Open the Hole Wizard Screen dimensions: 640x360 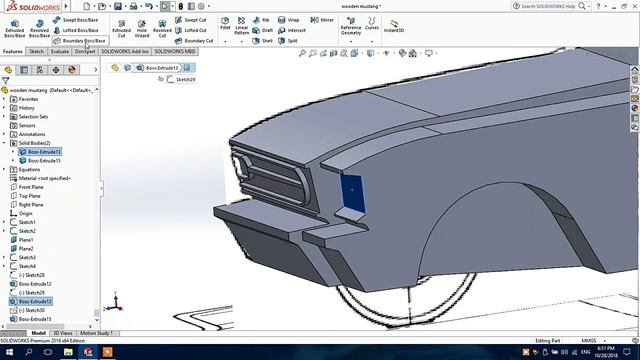click(x=142, y=29)
